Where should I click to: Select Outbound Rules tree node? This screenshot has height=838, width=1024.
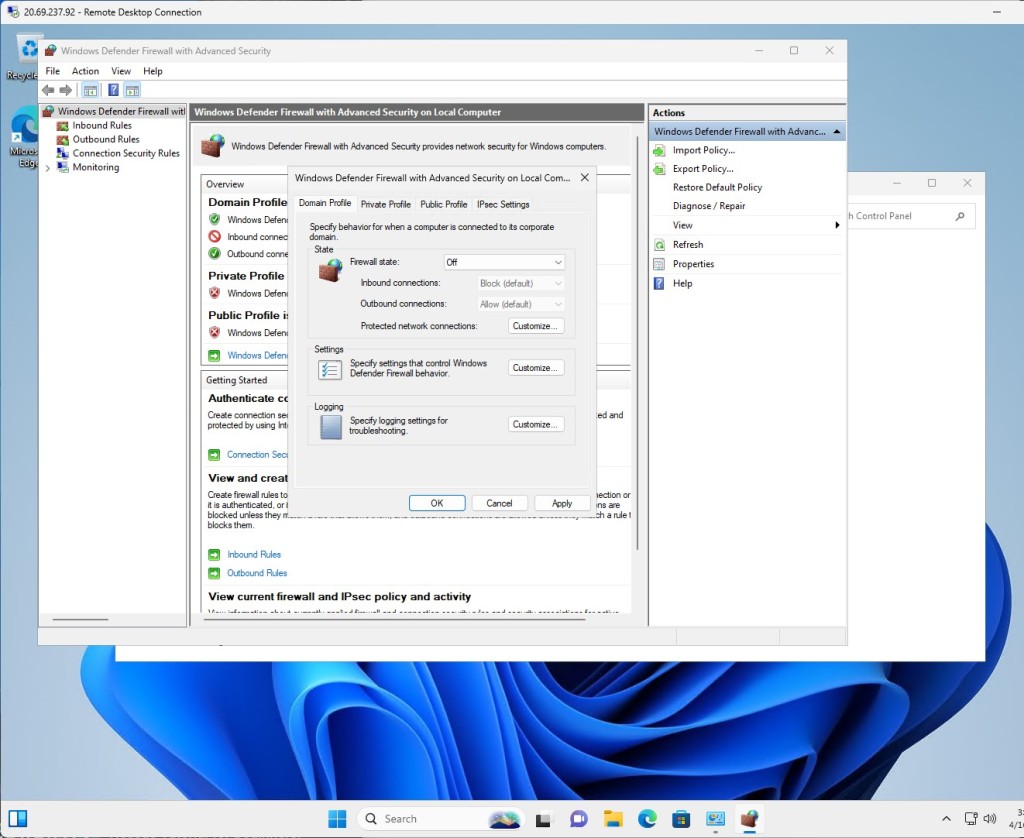tap(105, 139)
